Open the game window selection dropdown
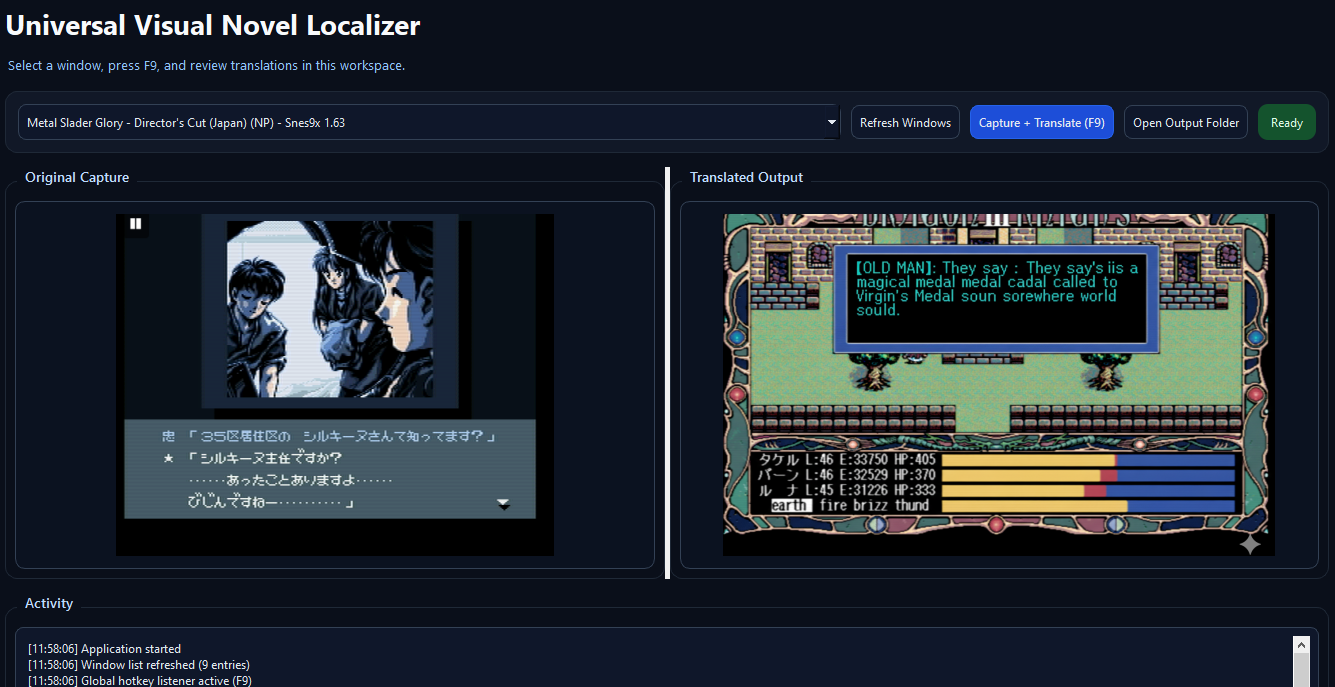 (x=429, y=122)
